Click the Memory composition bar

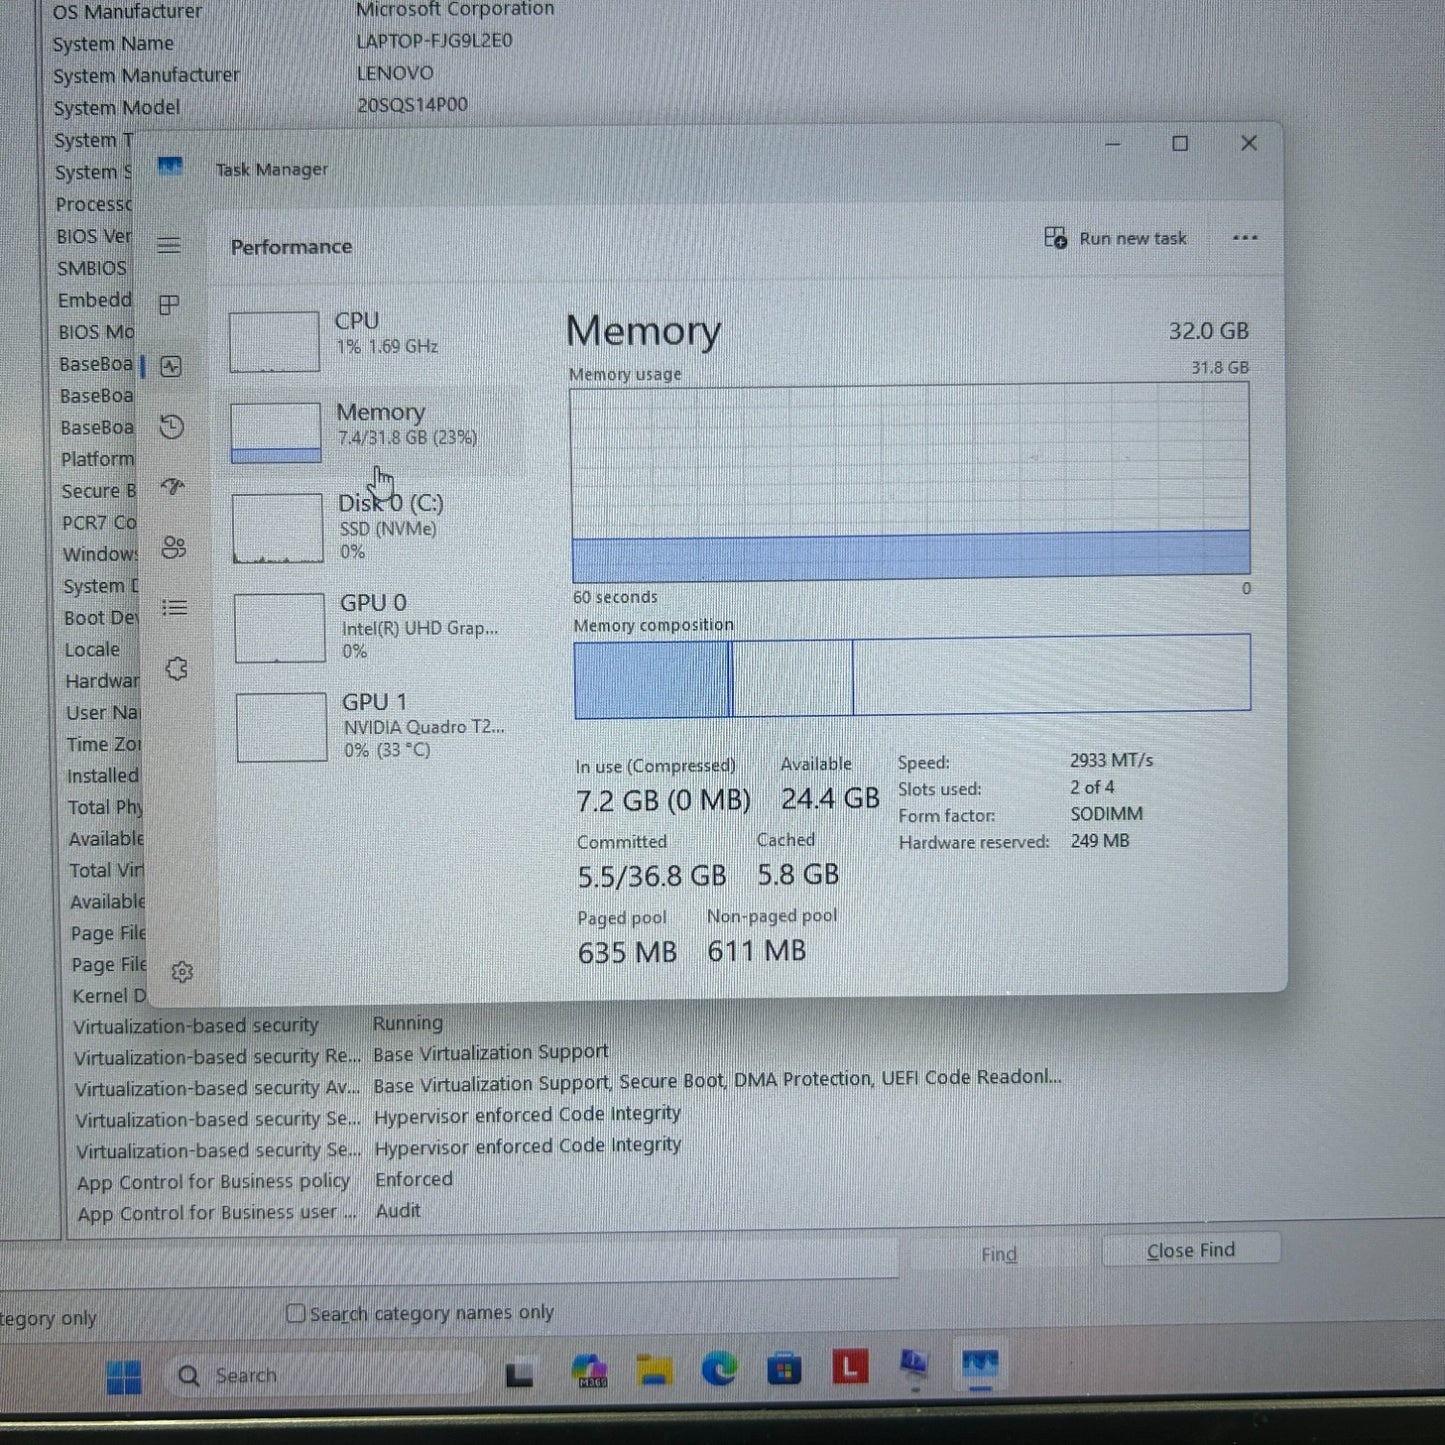point(912,675)
